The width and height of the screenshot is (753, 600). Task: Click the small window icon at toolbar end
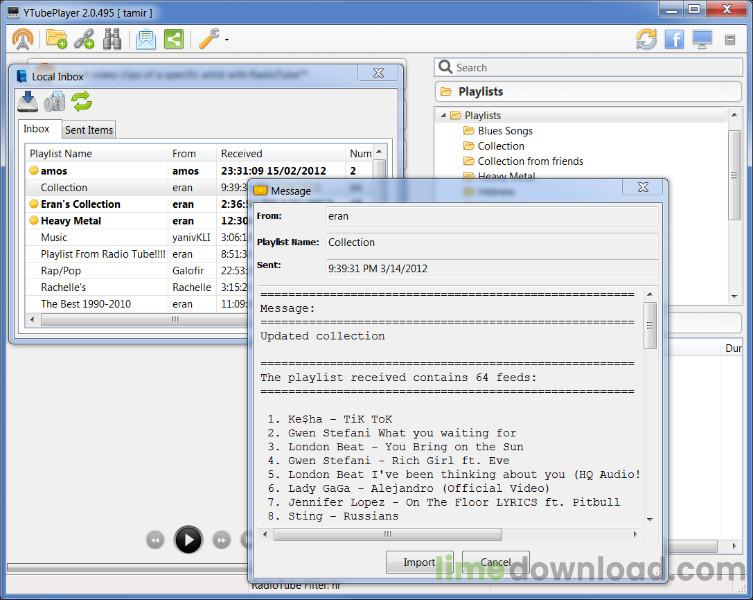[730, 40]
